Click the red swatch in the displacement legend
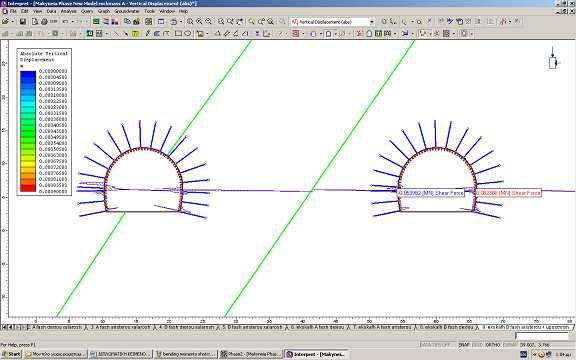This screenshot has height=360, width=576. pyautogui.click(x=28, y=188)
